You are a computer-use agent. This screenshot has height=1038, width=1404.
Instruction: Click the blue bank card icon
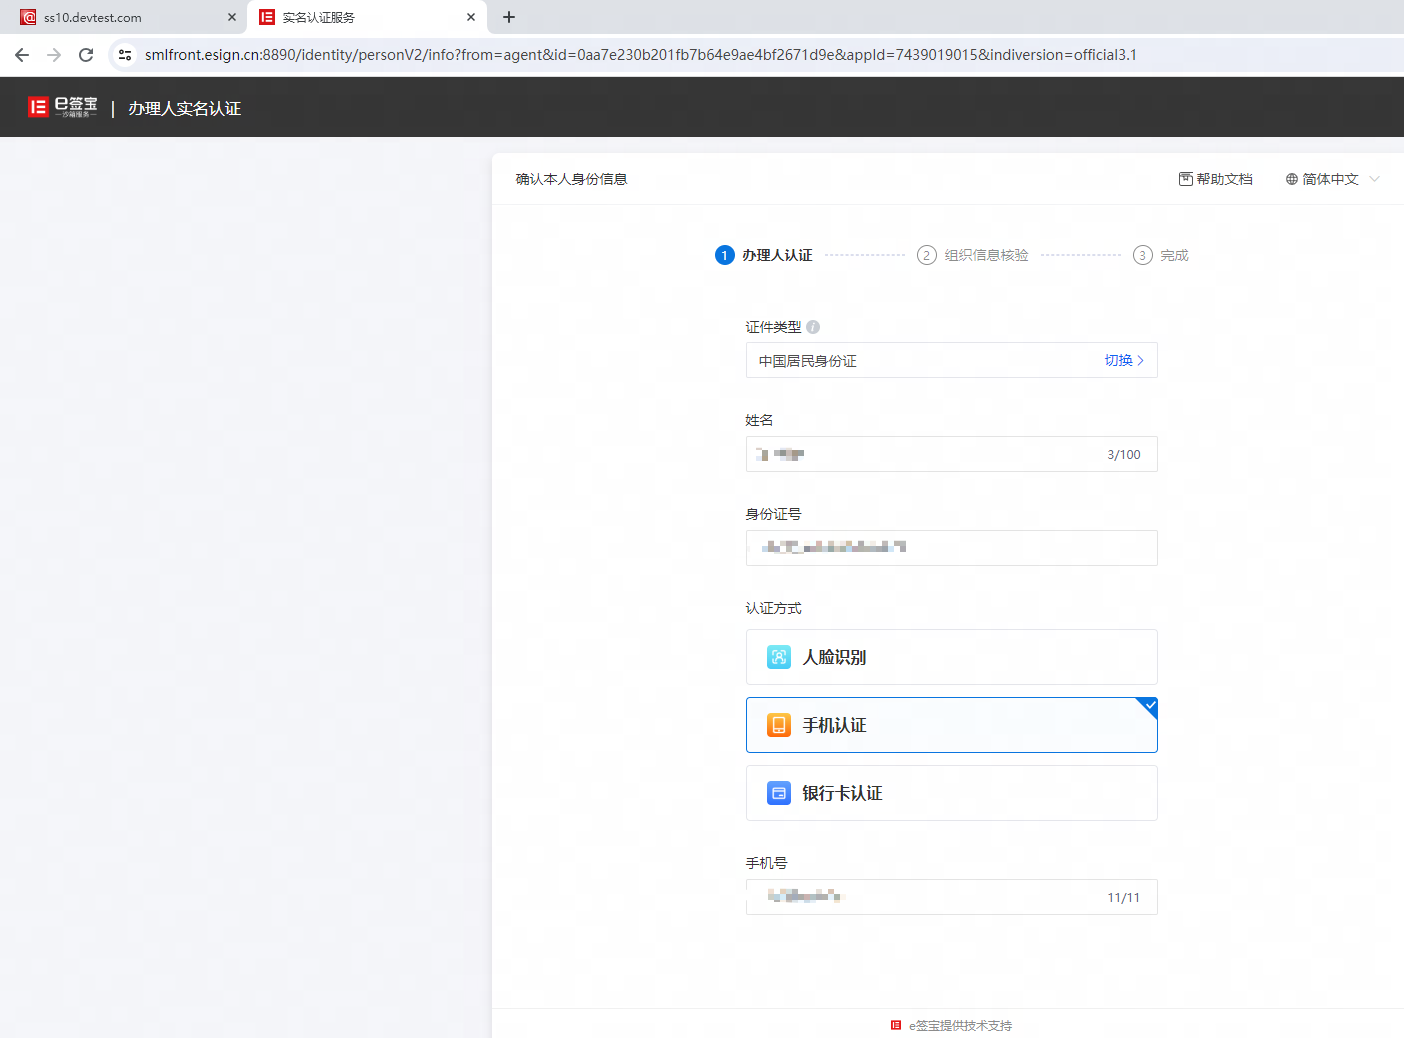click(779, 793)
